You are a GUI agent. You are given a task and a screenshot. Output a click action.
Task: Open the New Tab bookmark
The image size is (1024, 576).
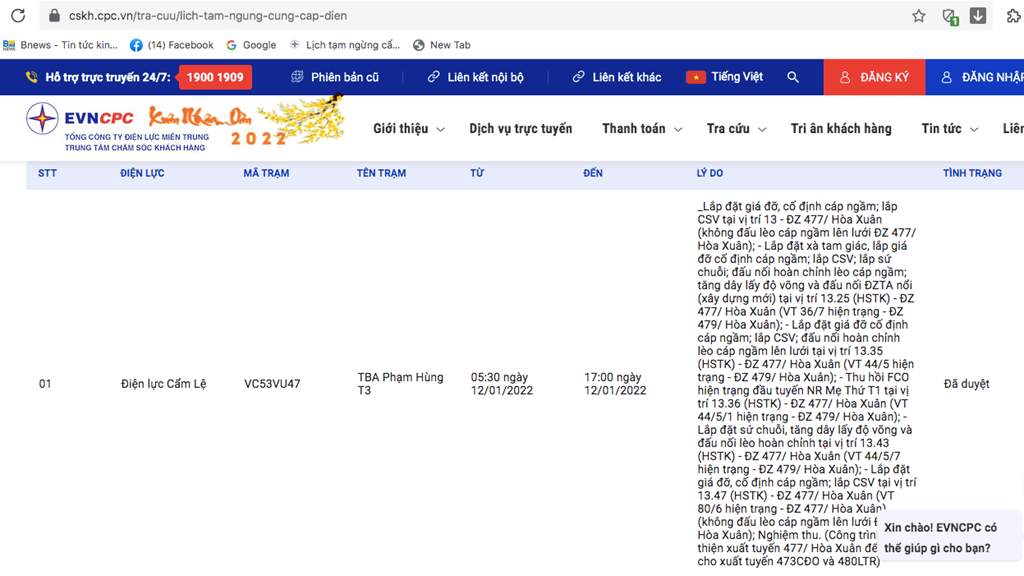coord(442,45)
